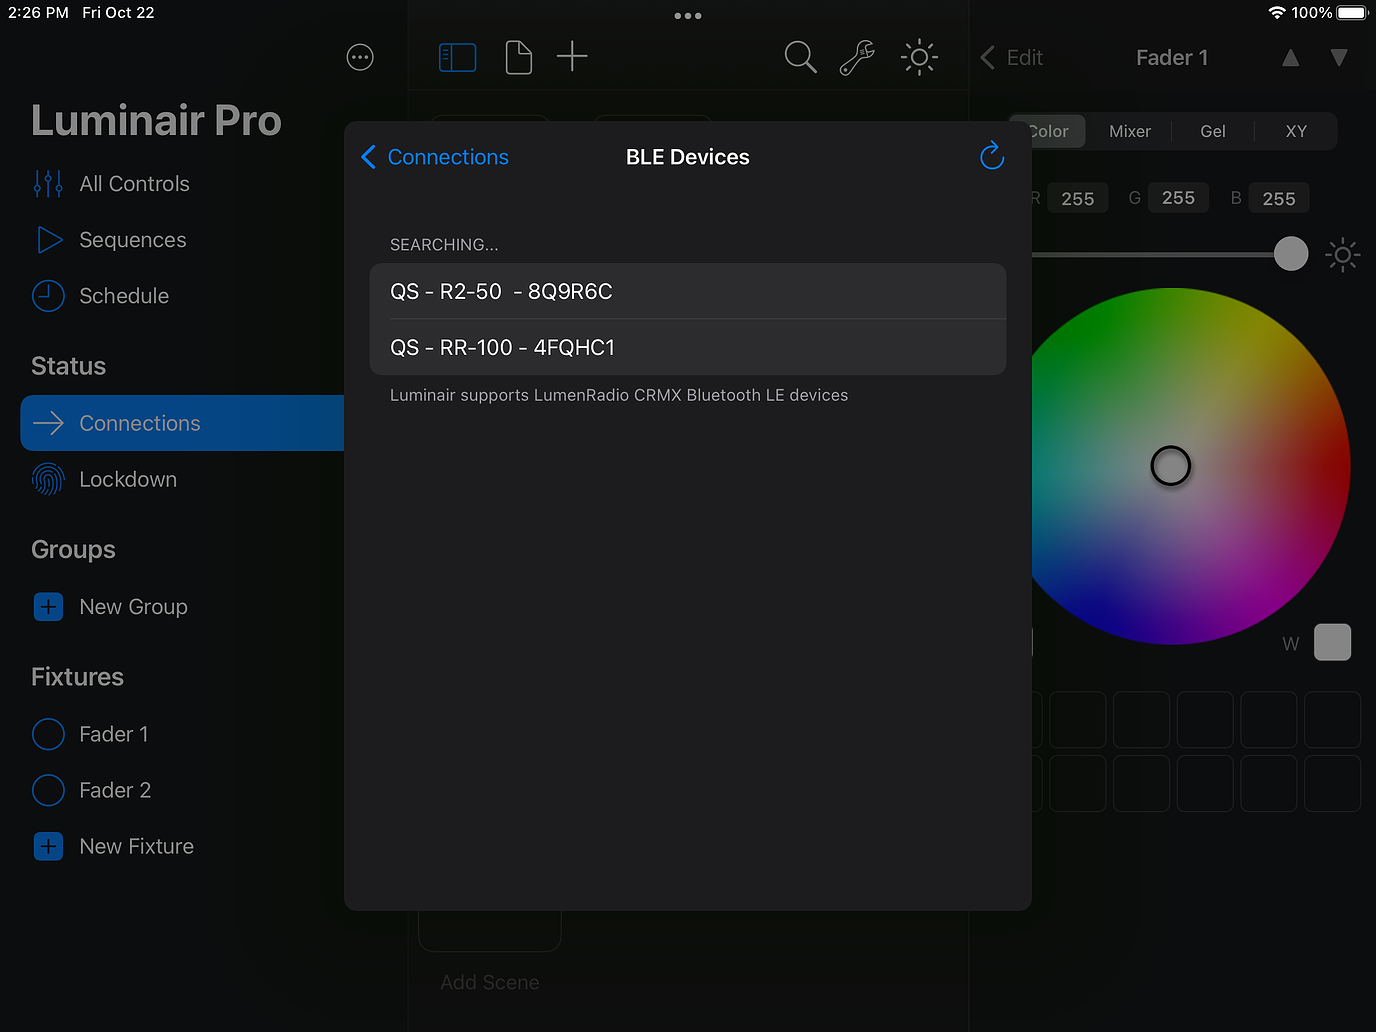Refresh the BLE device search
This screenshot has width=1376, height=1032.
click(x=991, y=156)
